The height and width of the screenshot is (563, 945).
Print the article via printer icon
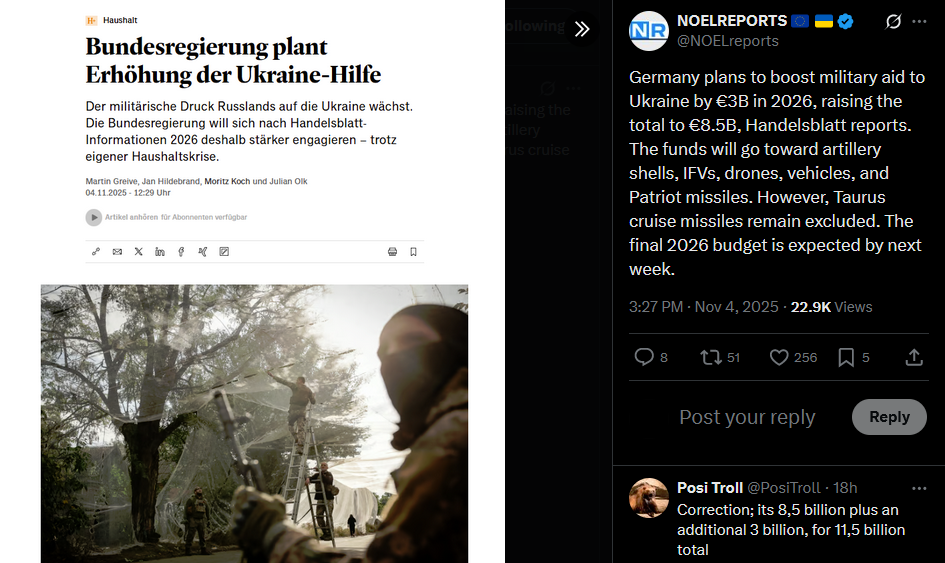[392, 251]
